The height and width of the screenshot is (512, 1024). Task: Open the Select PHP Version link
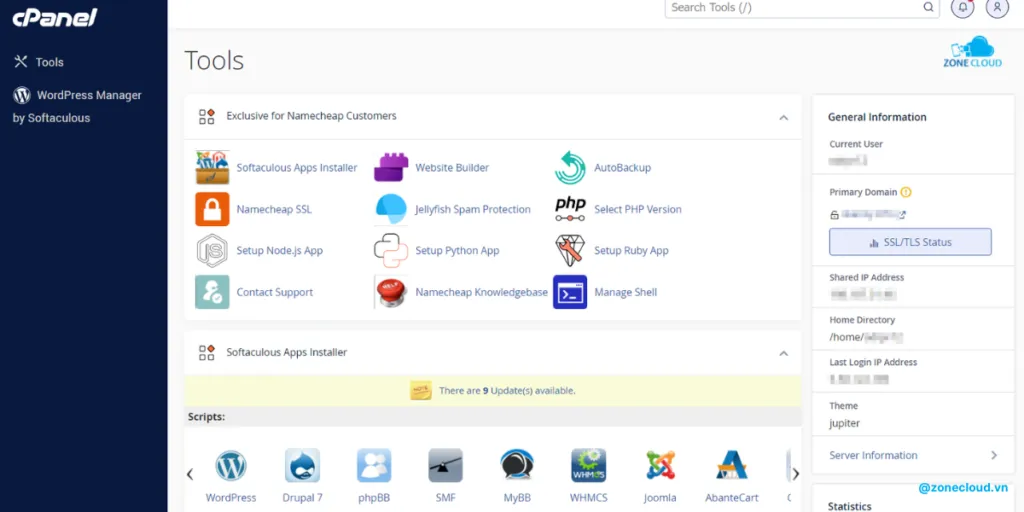pos(638,209)
